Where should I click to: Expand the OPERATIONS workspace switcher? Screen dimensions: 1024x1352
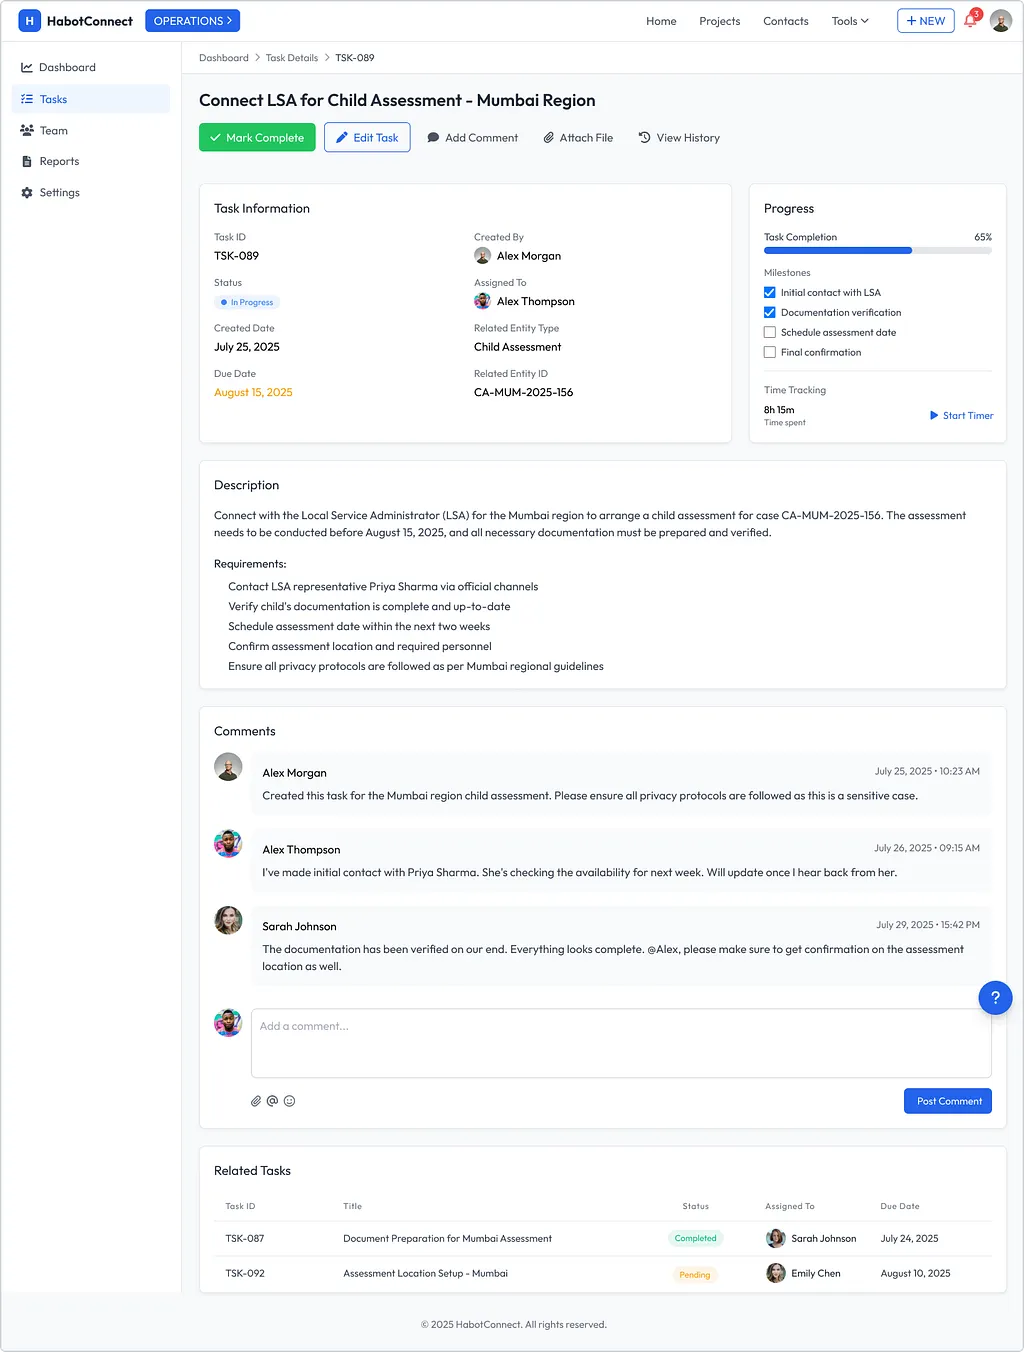(x=193, y=20)
